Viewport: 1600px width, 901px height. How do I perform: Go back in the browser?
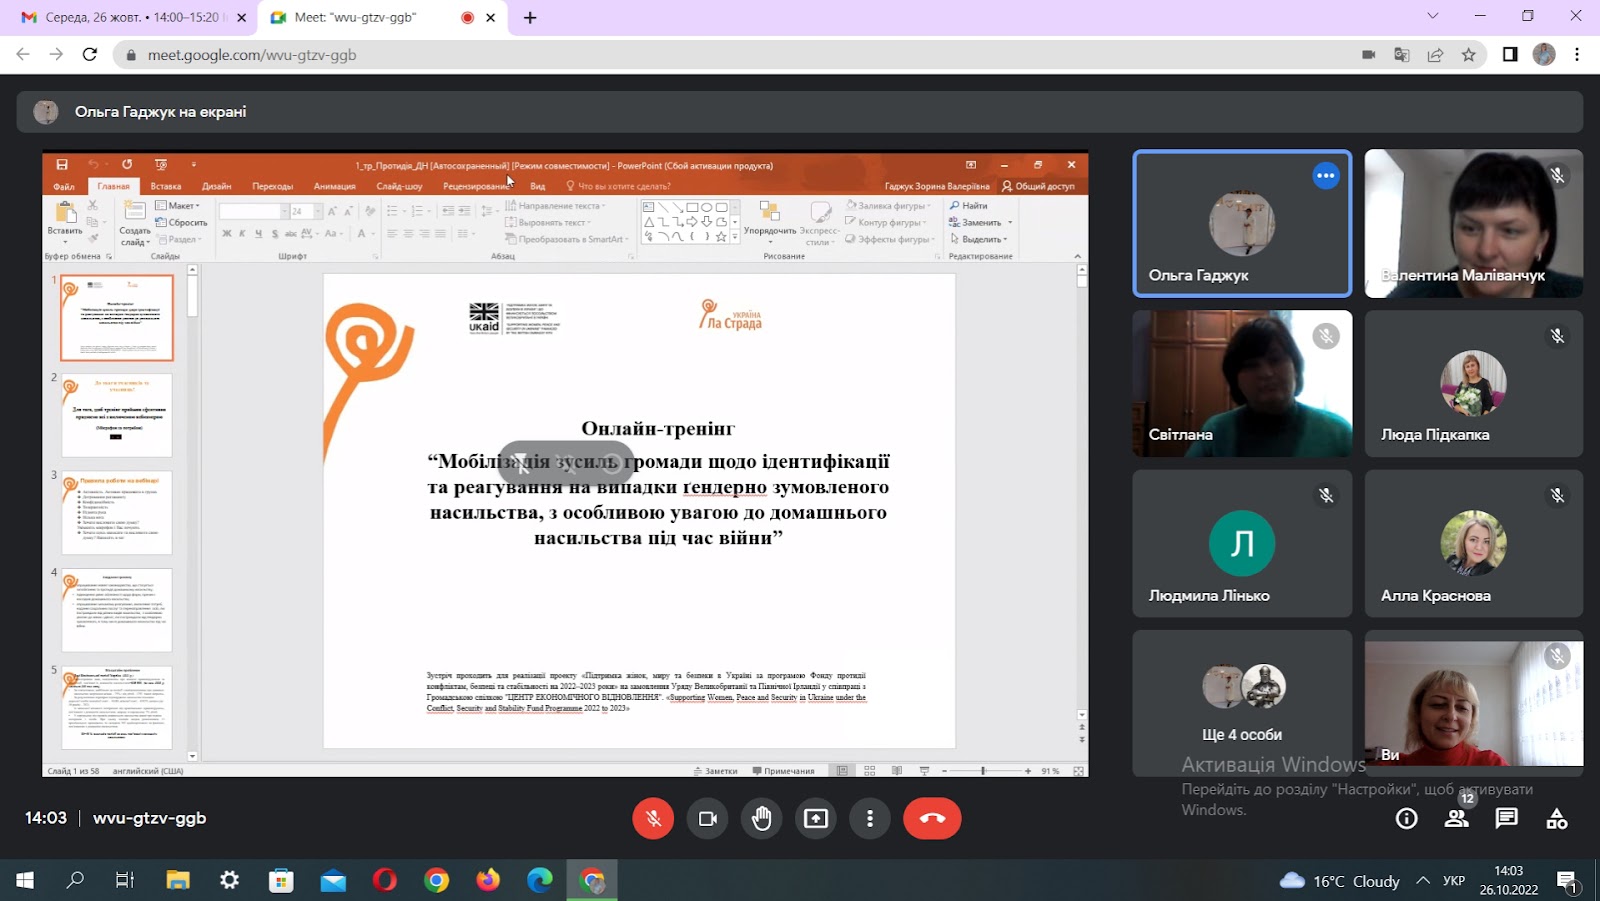(23, 55)
